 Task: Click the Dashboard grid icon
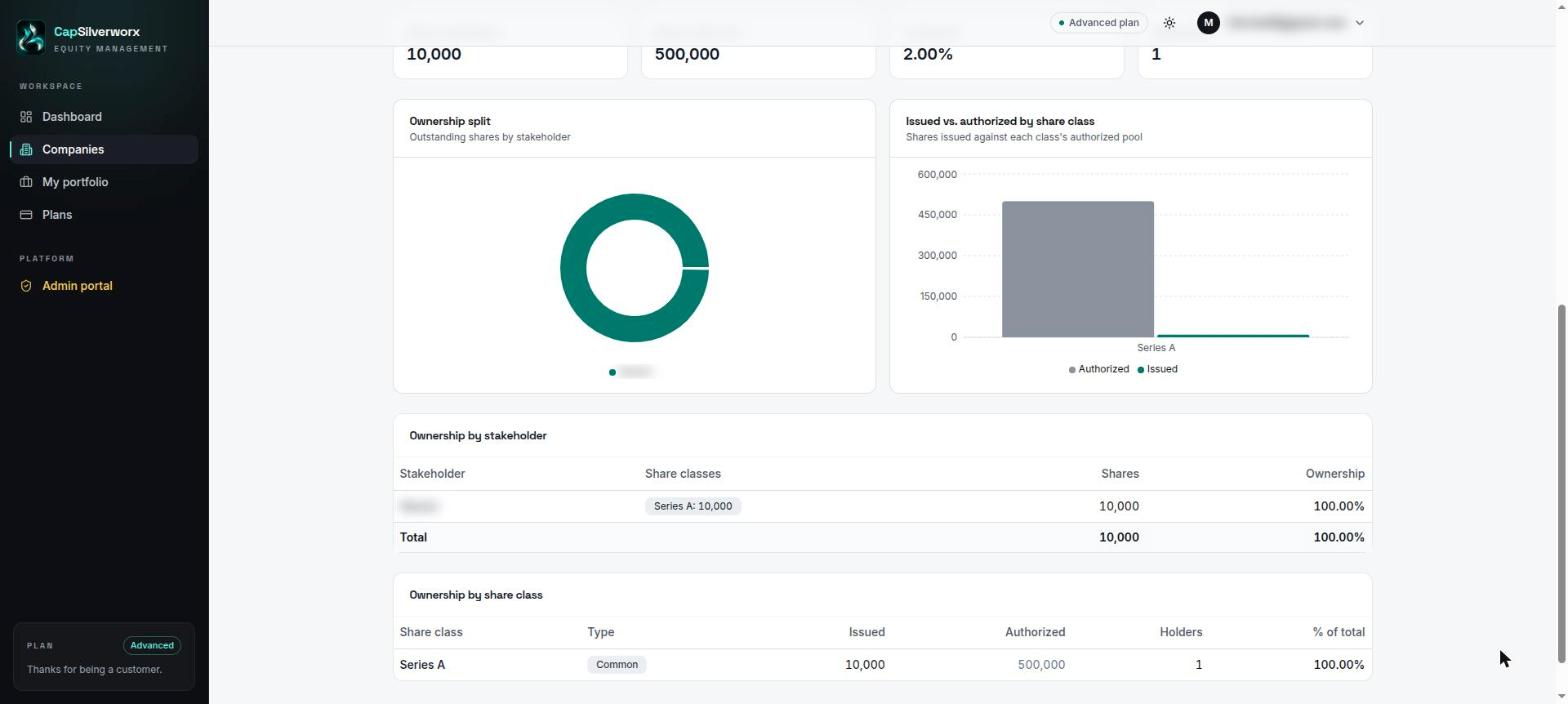coord(26,117)
